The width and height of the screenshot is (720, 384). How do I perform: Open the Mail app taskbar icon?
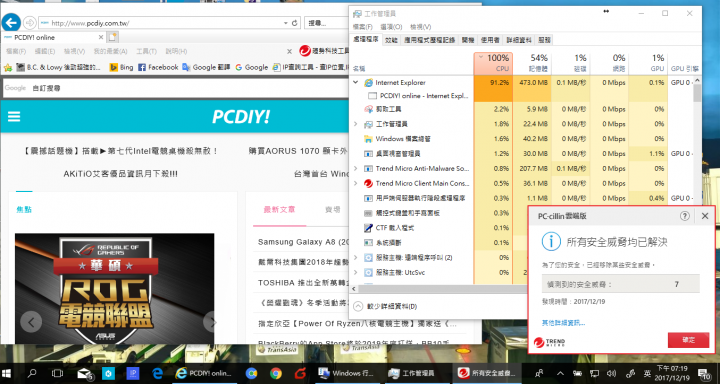84,373
